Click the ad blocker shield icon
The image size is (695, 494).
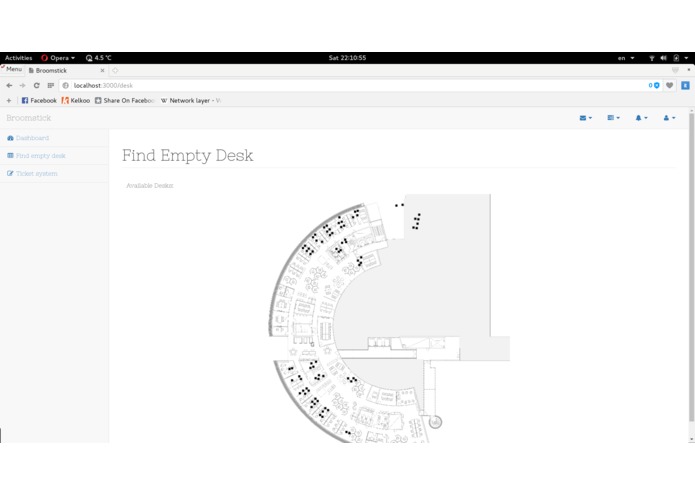657,86
